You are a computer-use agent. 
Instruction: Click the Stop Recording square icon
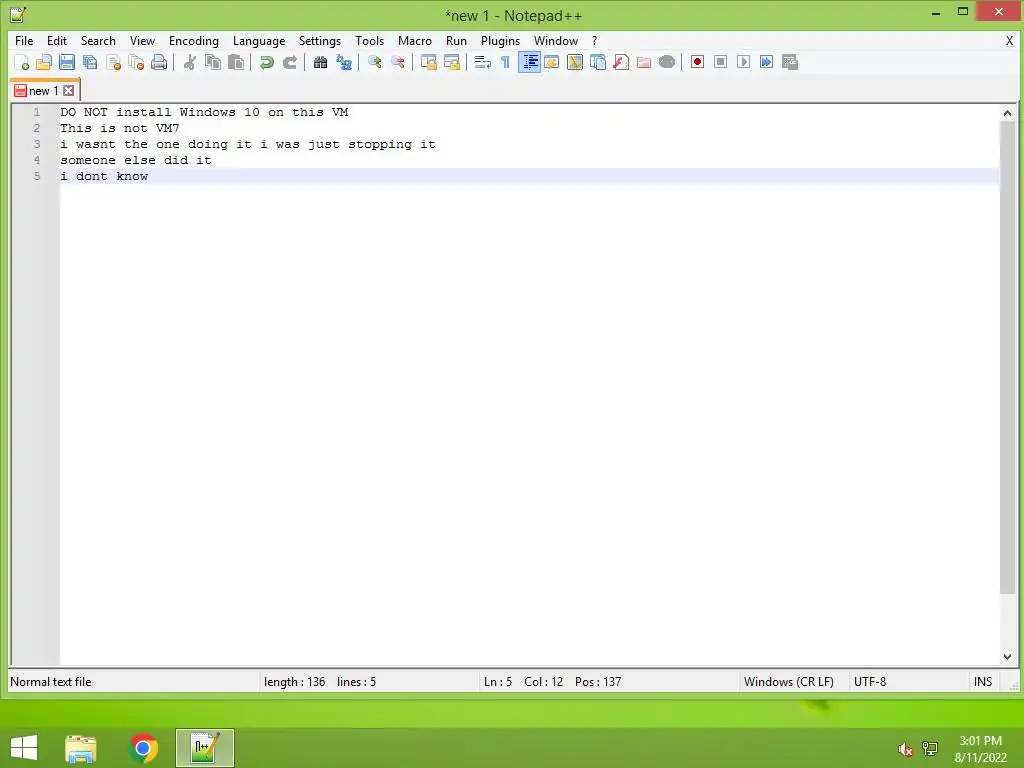720,62
